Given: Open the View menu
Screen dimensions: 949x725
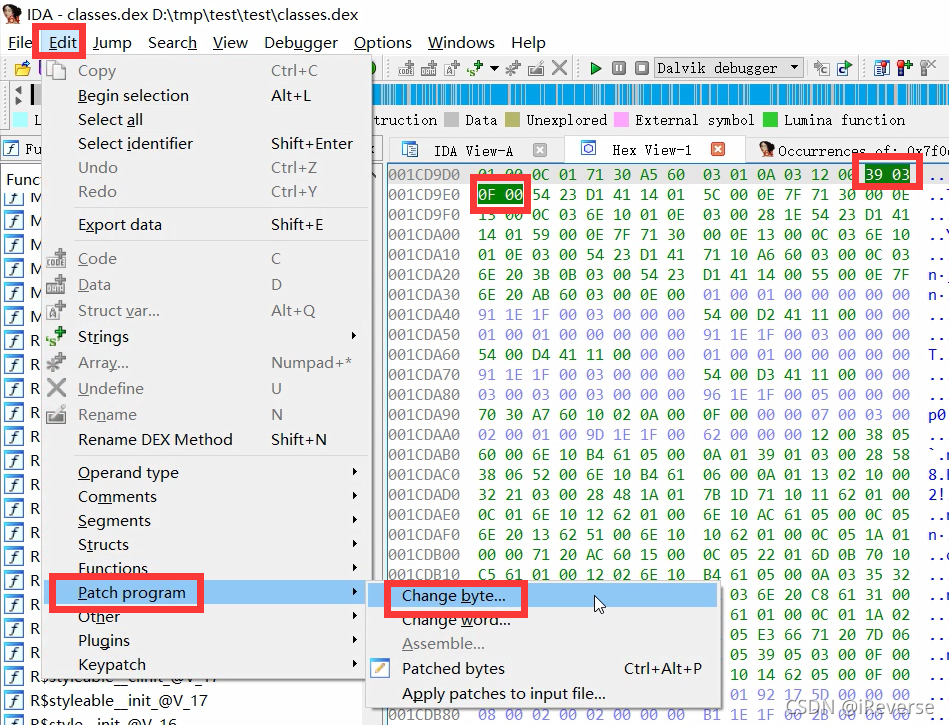Looking at the screenshot, I should point(230,43).
